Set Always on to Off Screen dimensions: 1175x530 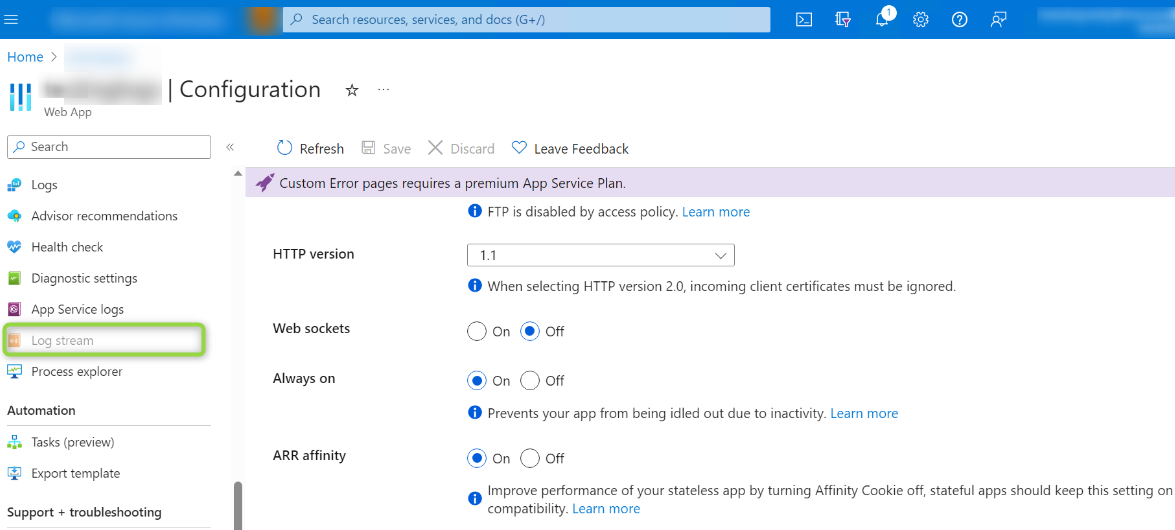pyautogui.click(x=531, y=381)
